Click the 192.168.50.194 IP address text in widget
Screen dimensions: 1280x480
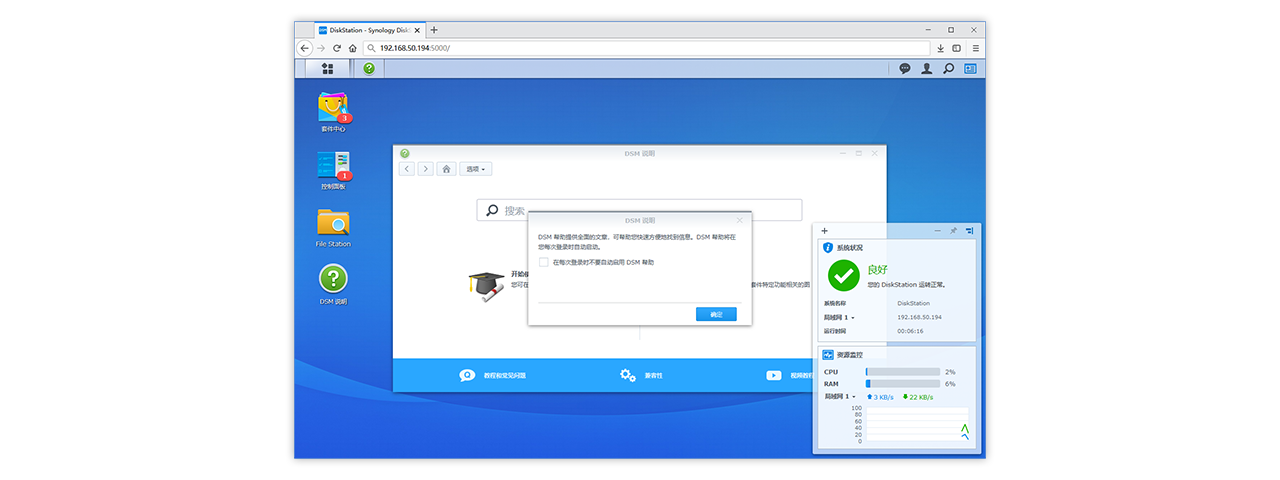coord(920,317)
